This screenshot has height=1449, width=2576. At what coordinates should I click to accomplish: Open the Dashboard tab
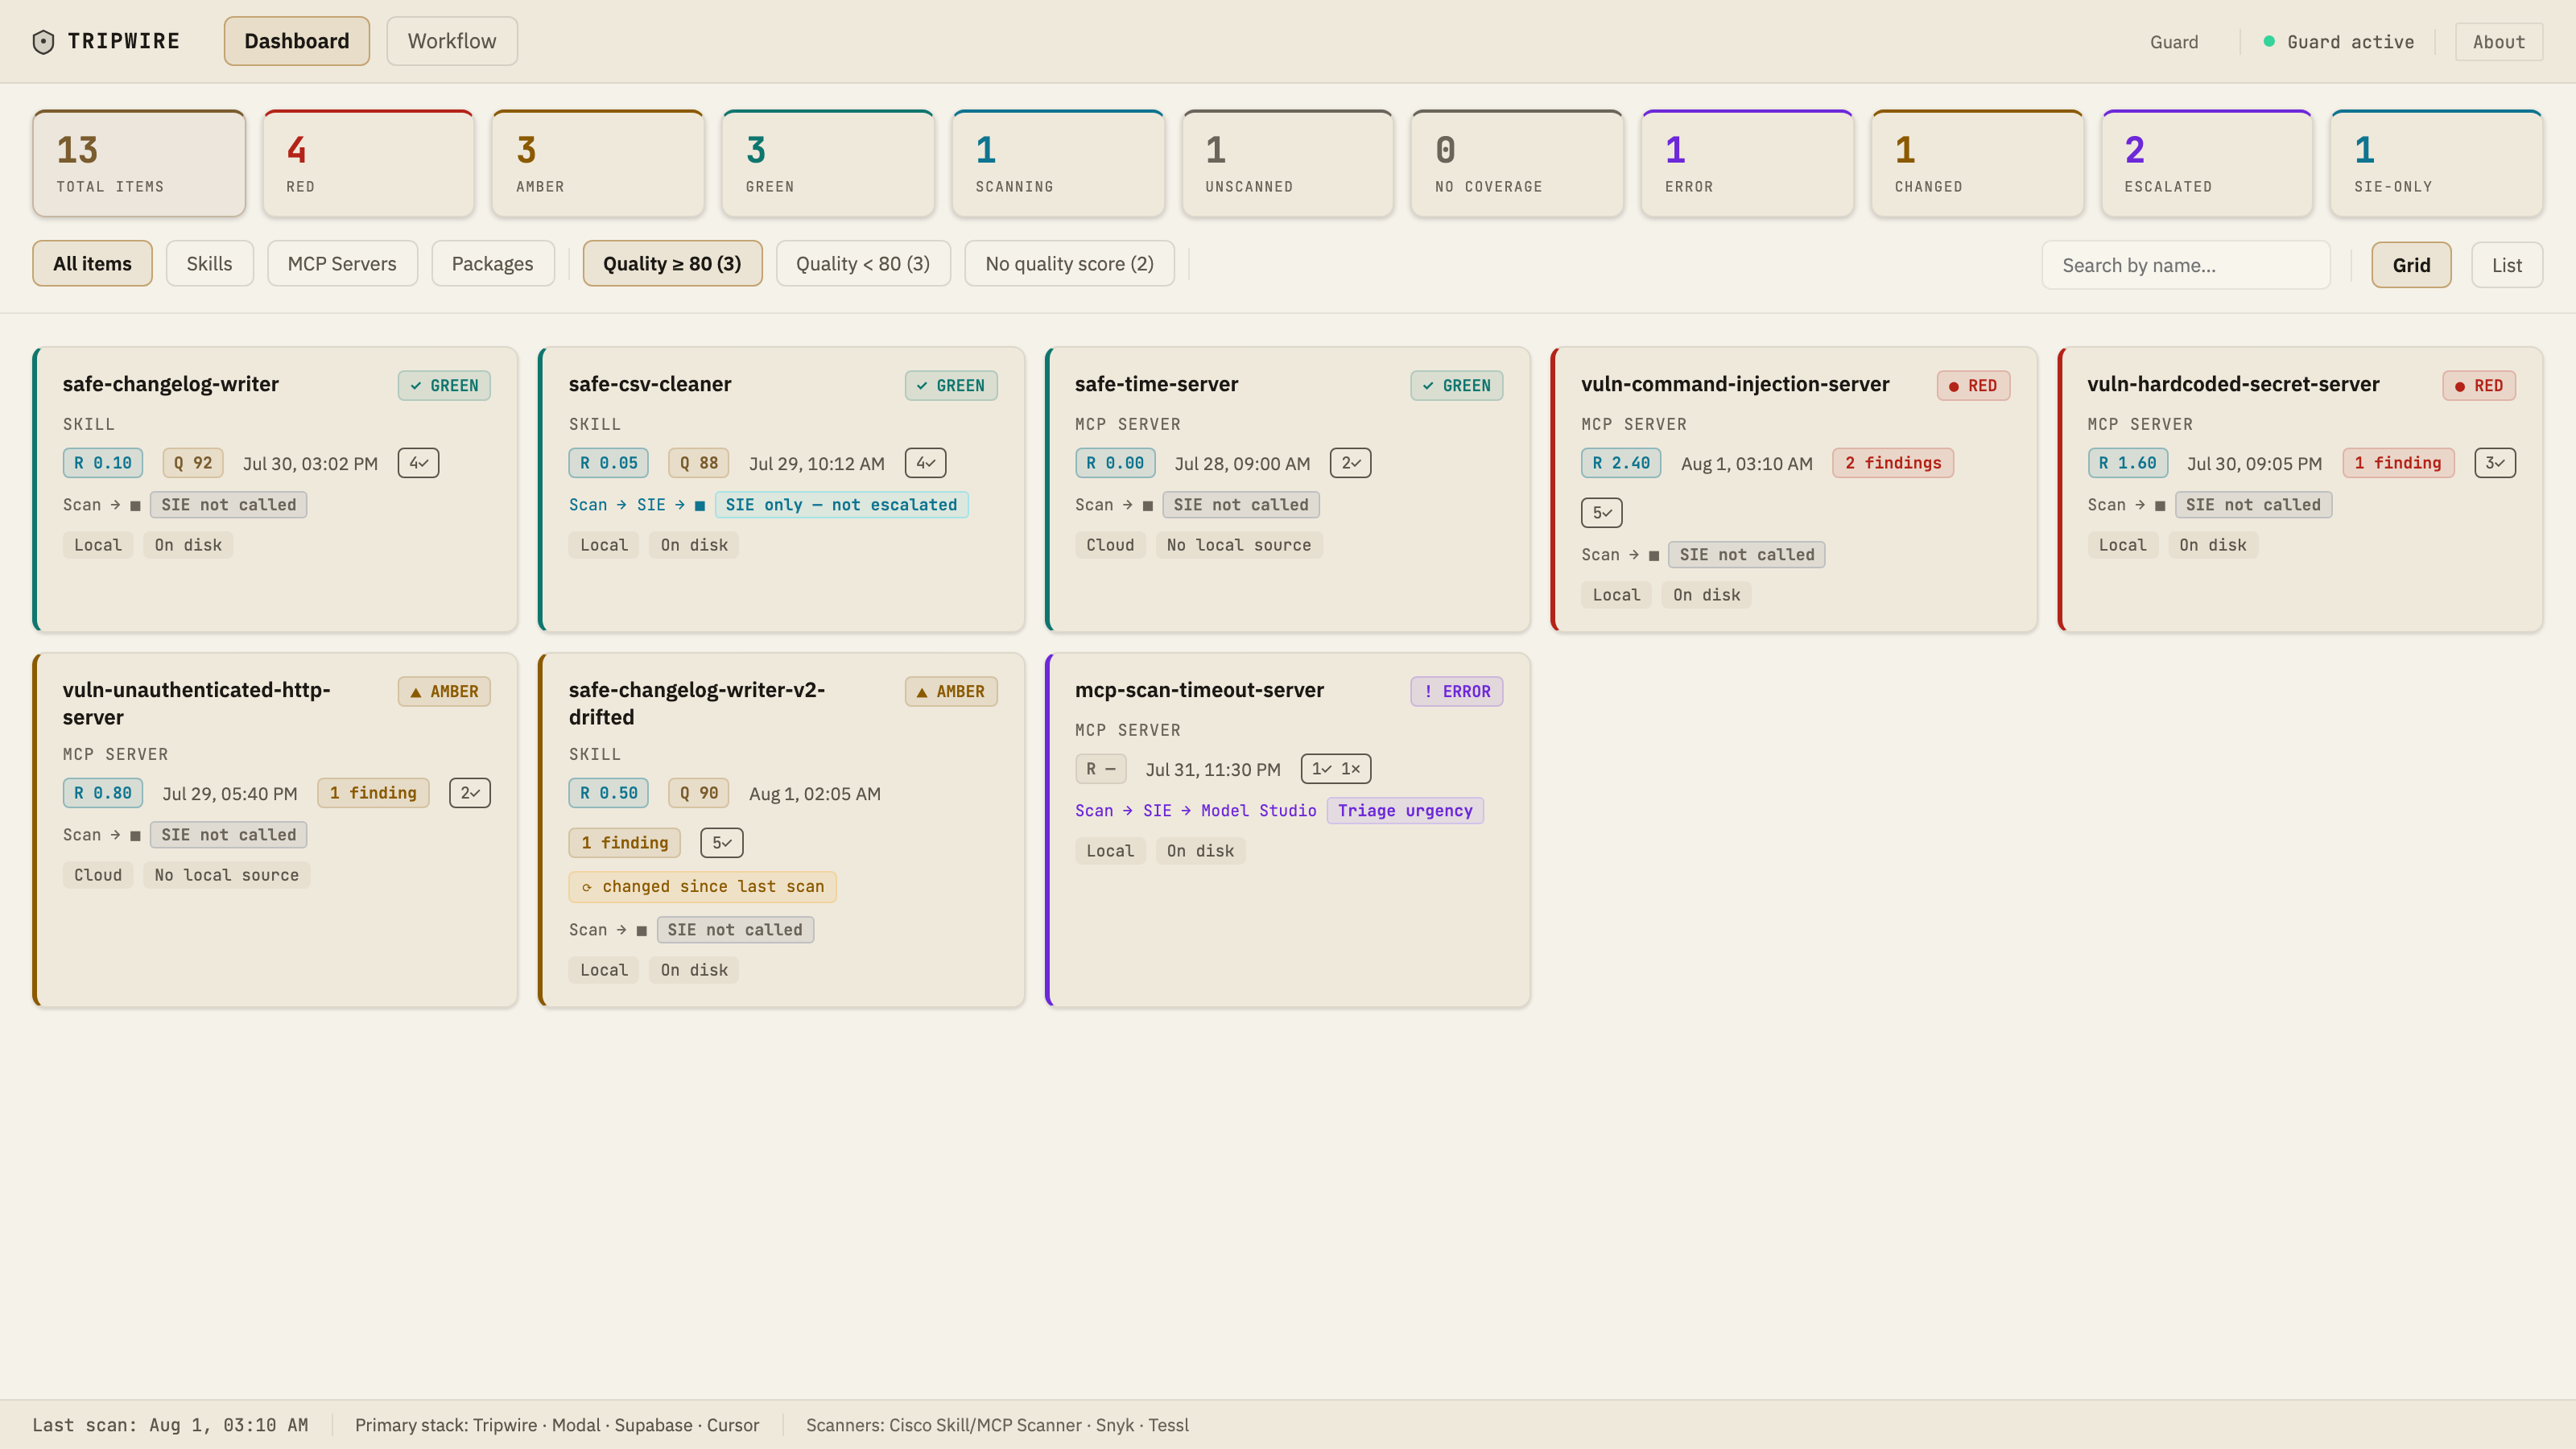(297, 41)
